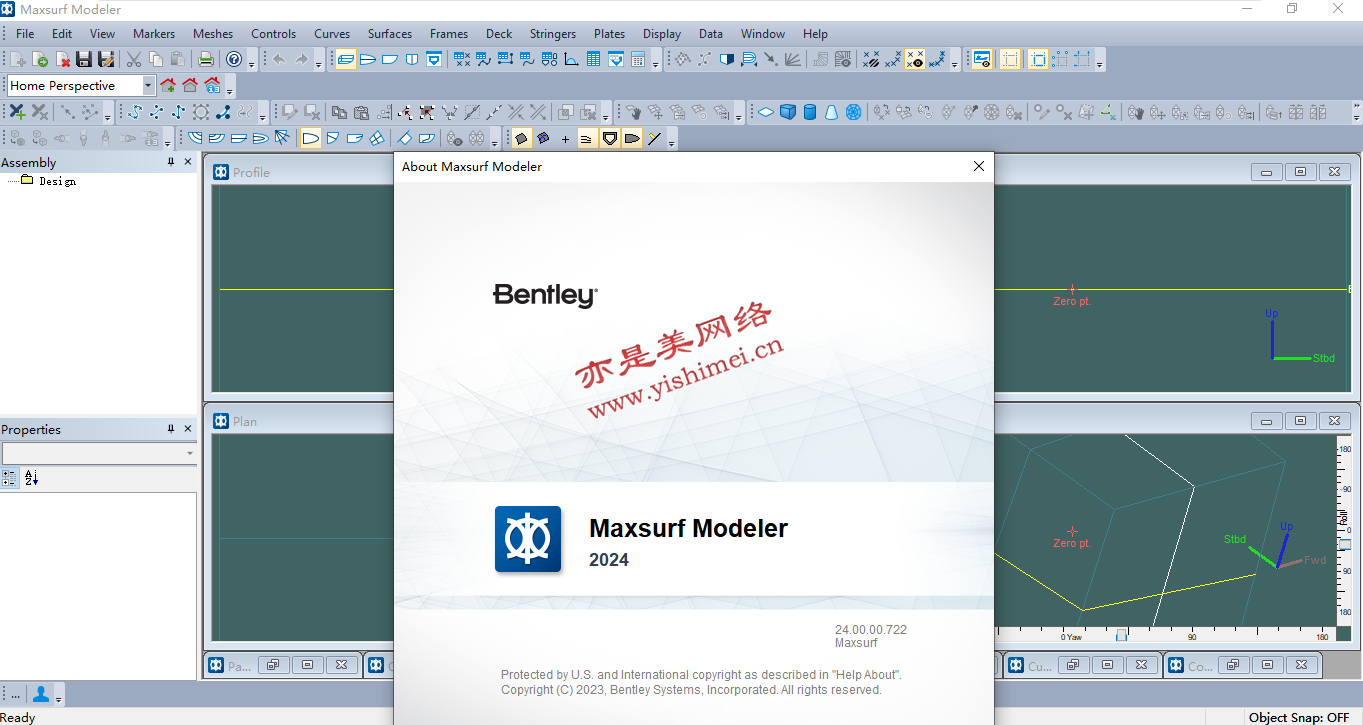The image size is (1363, 725).
Task: Click the plain Home view icon
Action: tap(190, 85)
